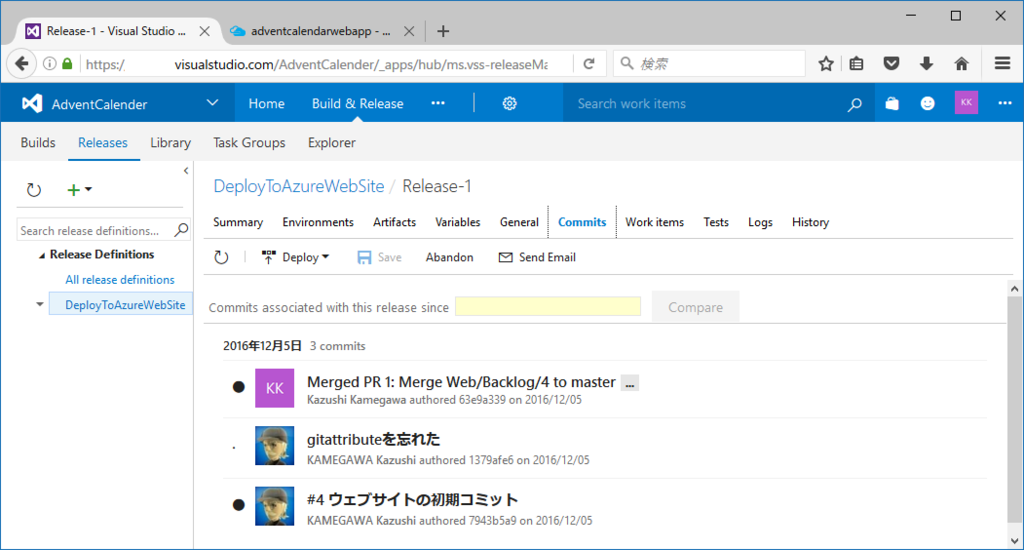Open the gitattributeを忘れた commit

click(374, 439)
